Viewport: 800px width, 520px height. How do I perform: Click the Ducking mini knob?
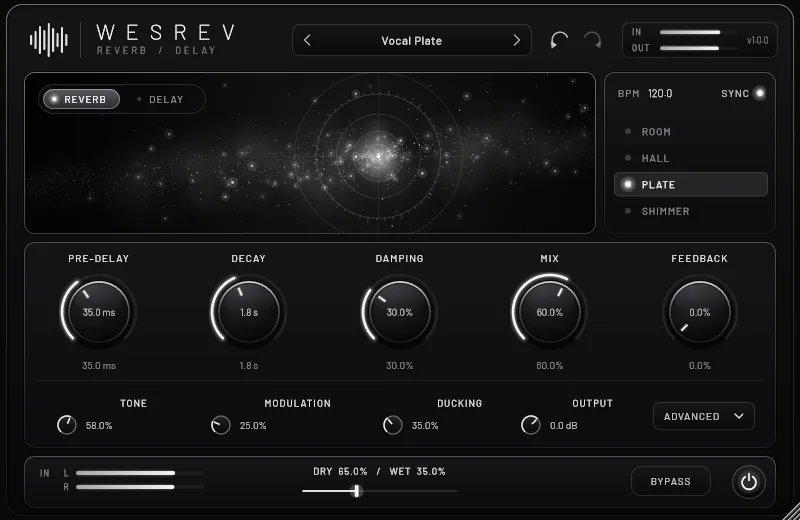[x=392, y=425]
